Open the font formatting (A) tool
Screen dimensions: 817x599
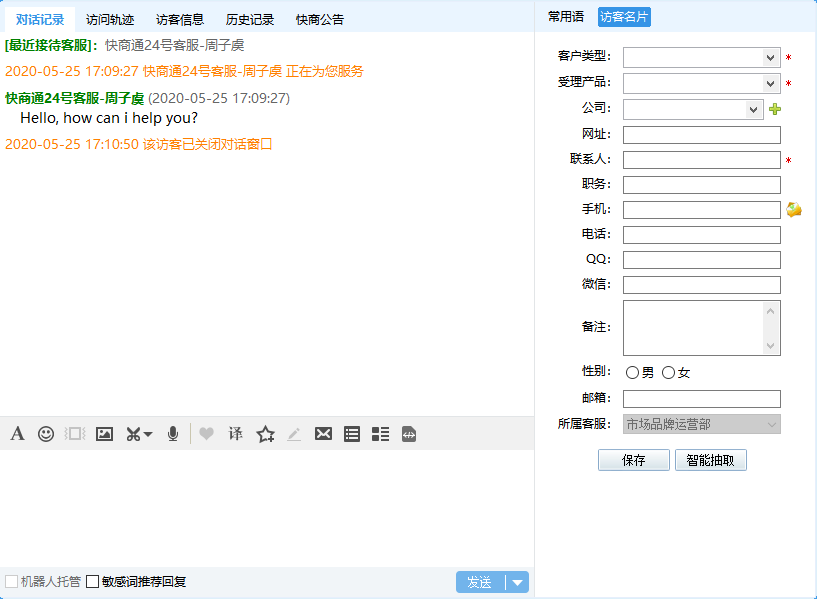(x=17, y=434)
